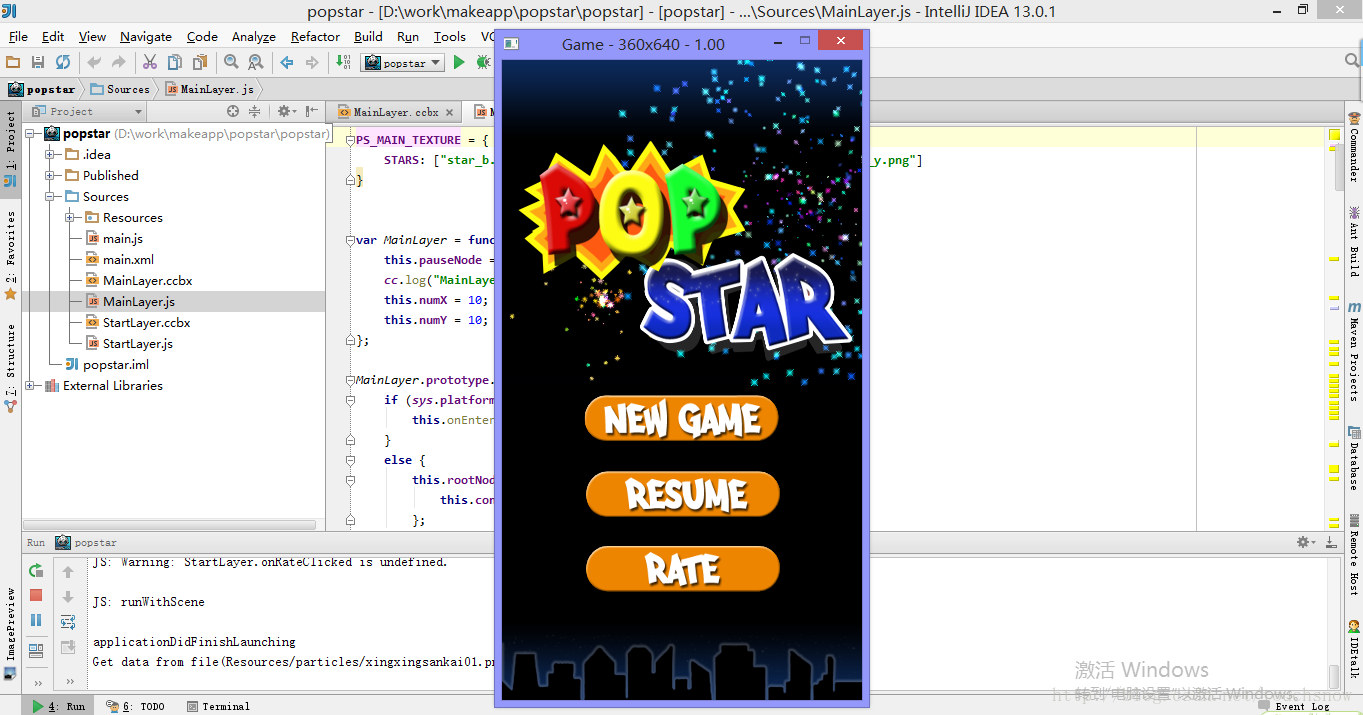Click Scroll from Source target icon
The image size is (1363, 715).
[233, 111]
